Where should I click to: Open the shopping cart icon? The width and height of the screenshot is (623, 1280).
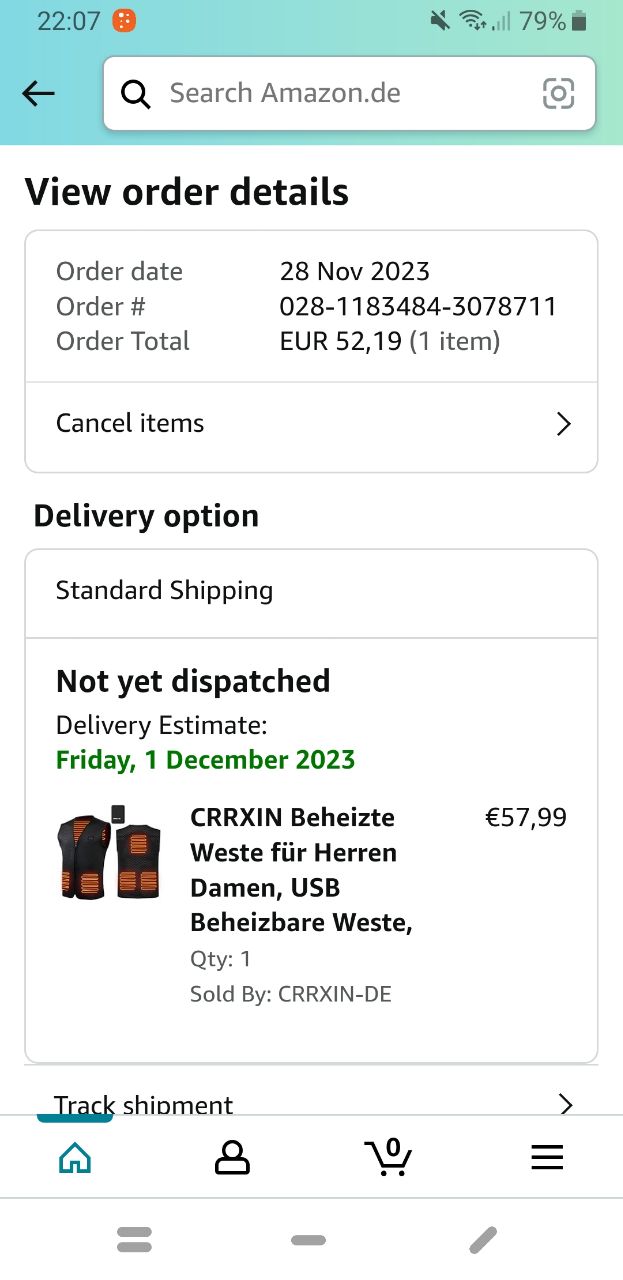click(x=389, y=1156)
